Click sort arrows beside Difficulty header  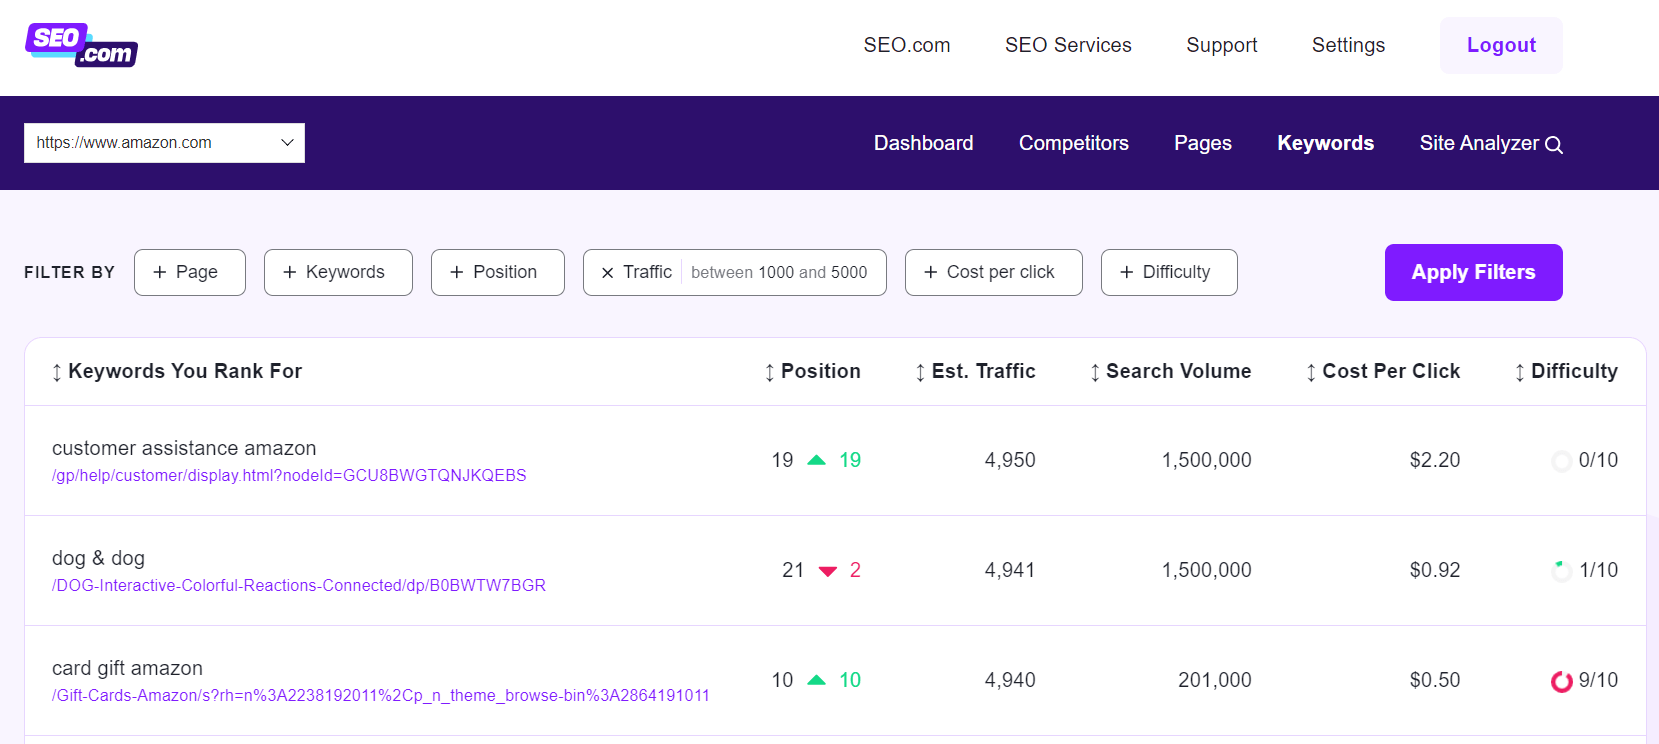click(1520, 372)
